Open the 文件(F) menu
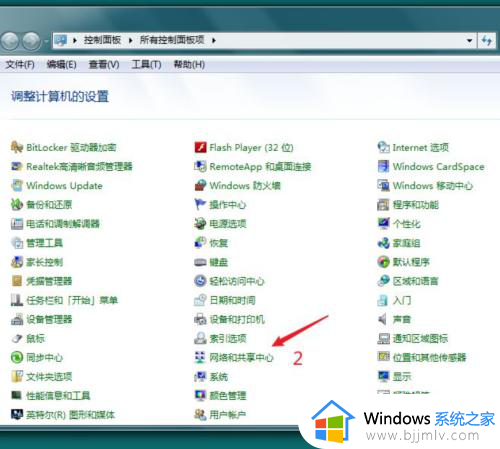The height and width of the screenshot is (449, 500). click(20, 64)
